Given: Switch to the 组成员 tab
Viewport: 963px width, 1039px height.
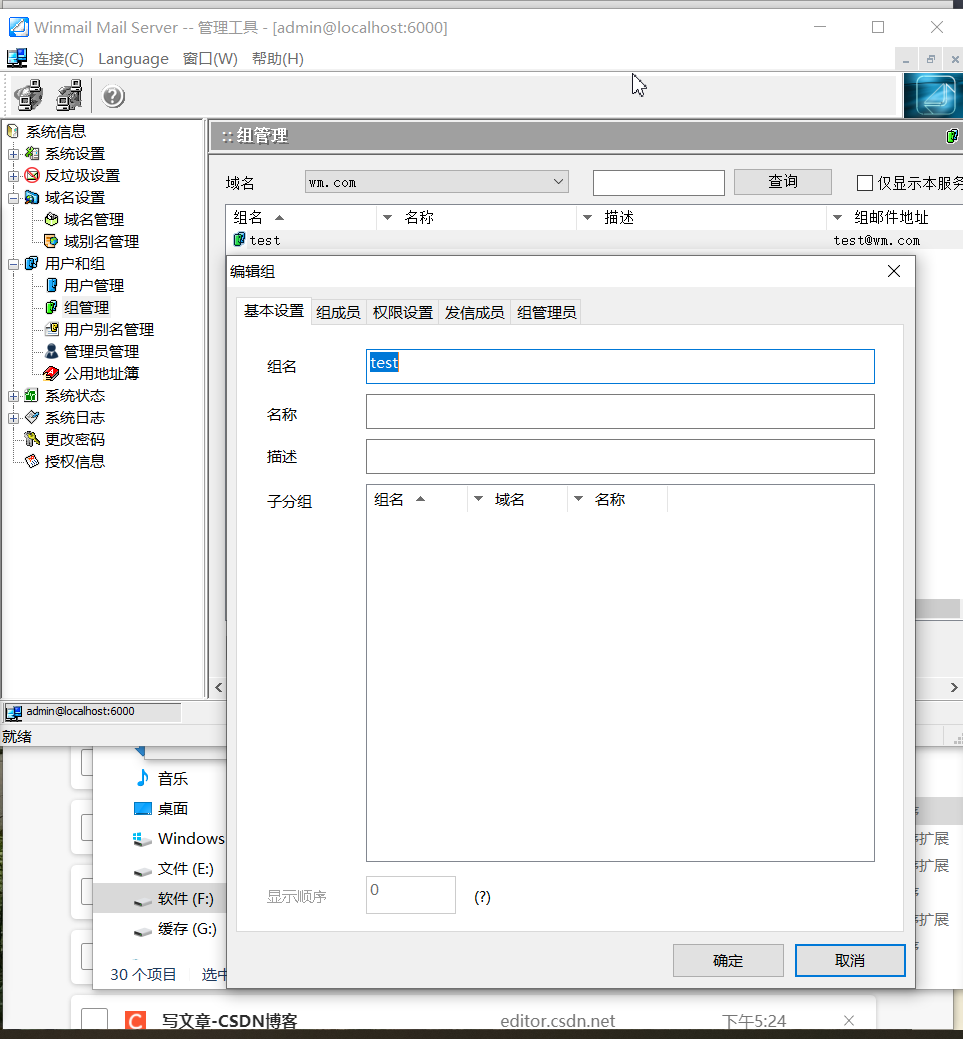Looking at the screenshot, I should point(338,311).
